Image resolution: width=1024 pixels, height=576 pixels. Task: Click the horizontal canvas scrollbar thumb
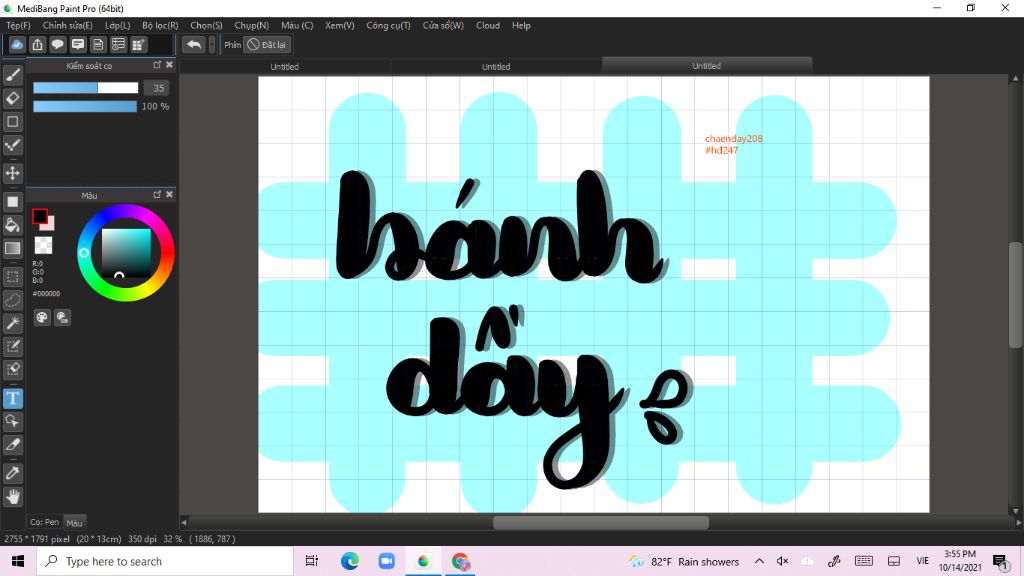(x=601, y=522)
